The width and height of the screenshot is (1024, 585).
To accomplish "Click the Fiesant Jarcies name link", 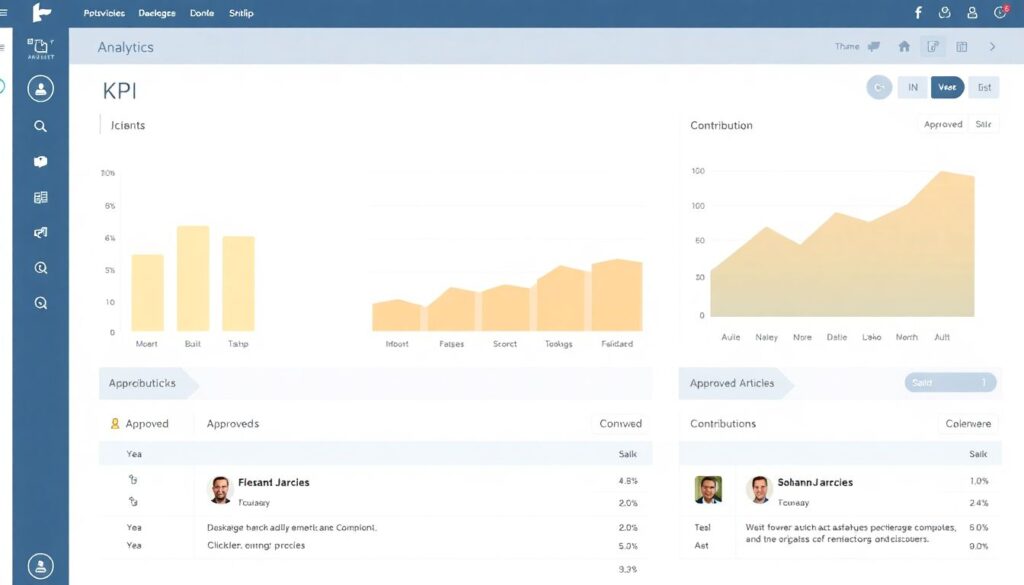I will pos(273,482).
